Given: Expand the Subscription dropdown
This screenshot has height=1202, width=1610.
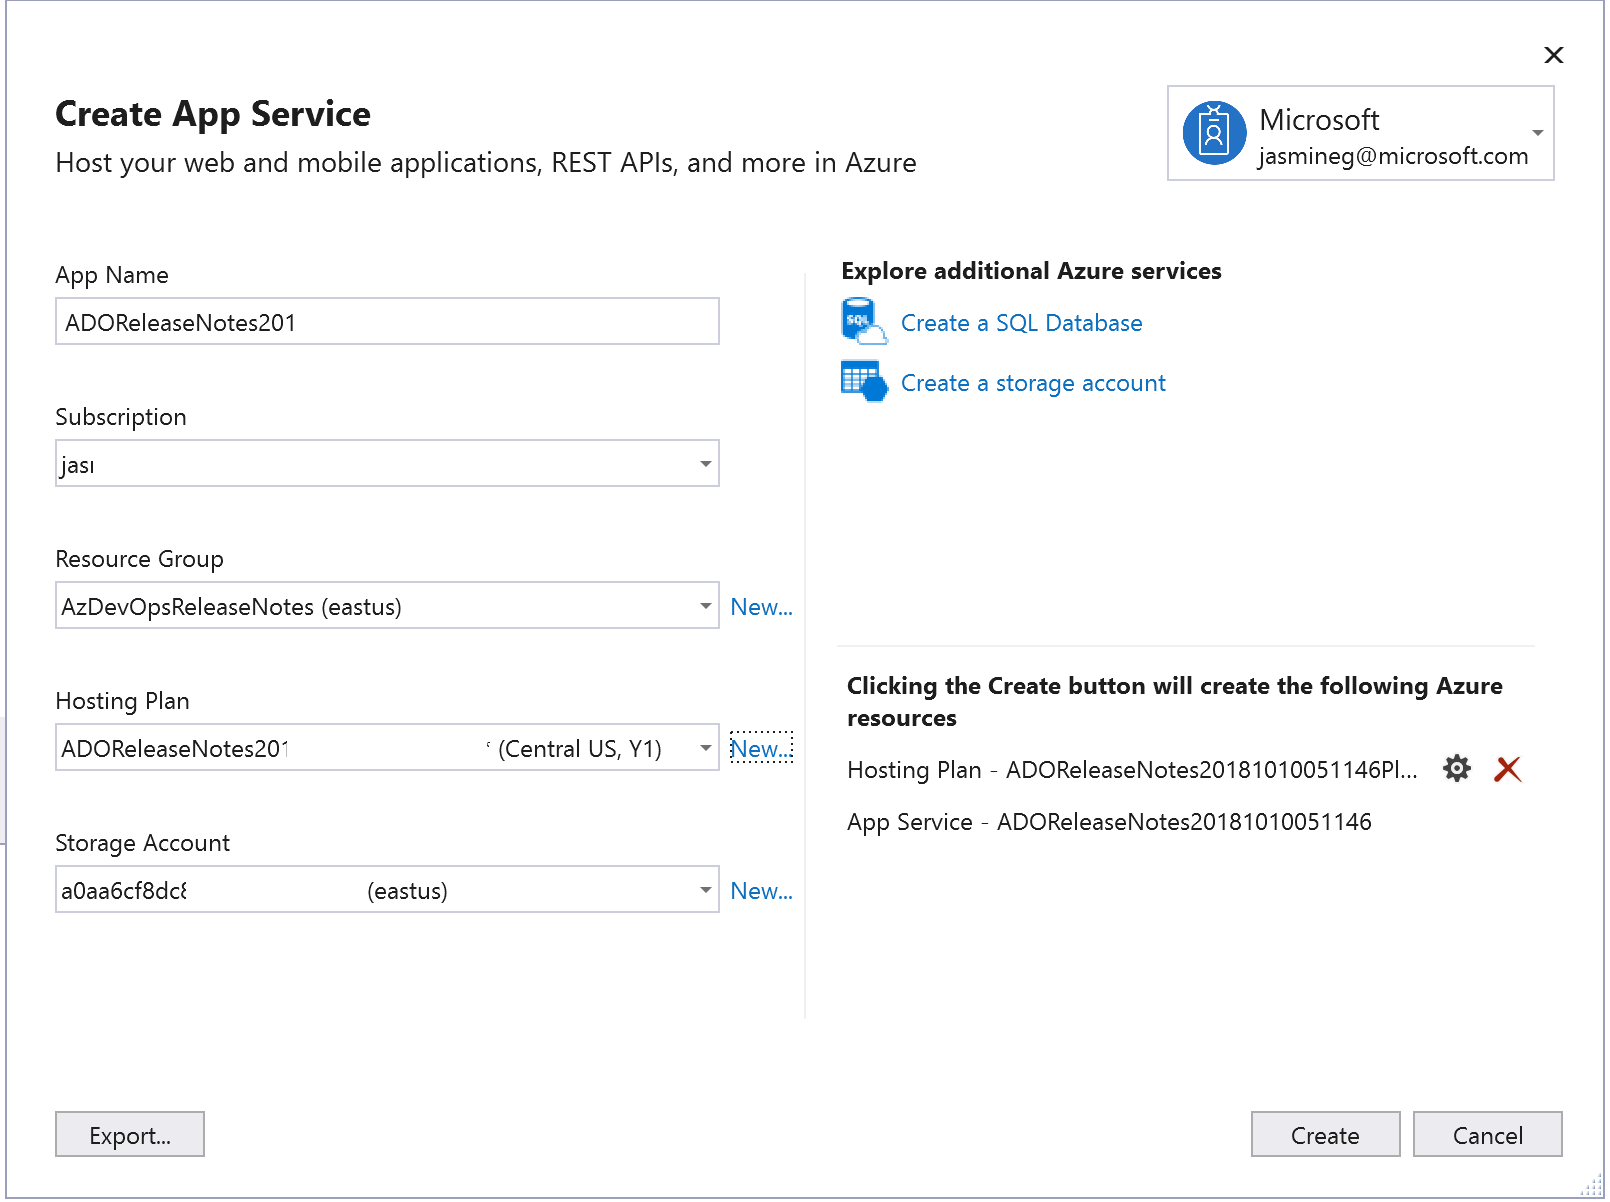Looking at the screenshot, I should point(706,463).
